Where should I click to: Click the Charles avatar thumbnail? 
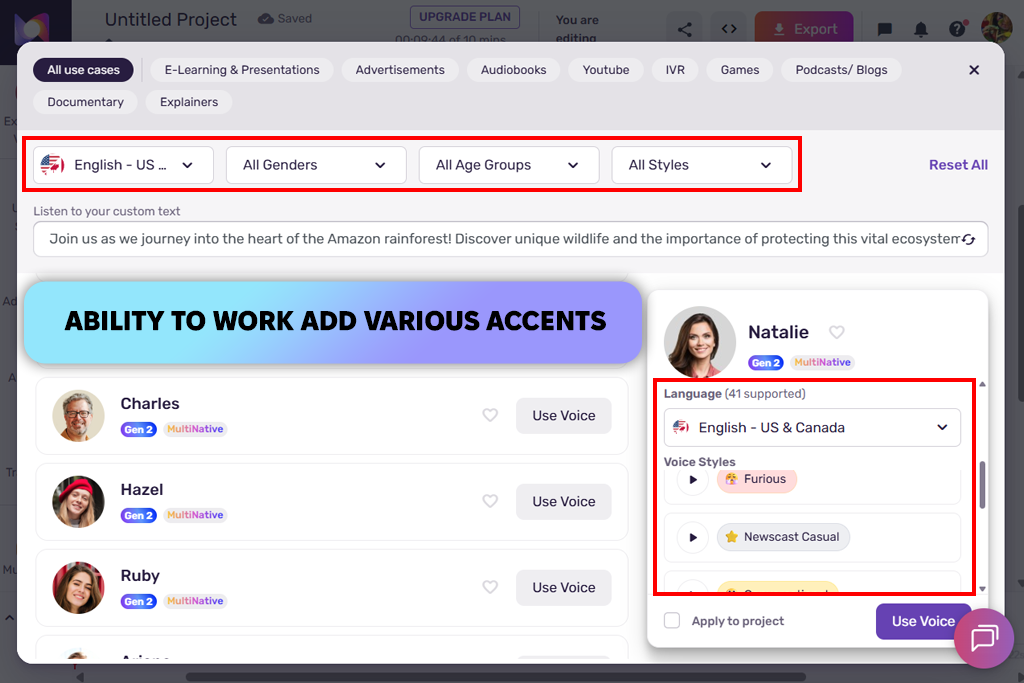pyautogui.click(x=78, y=416)
